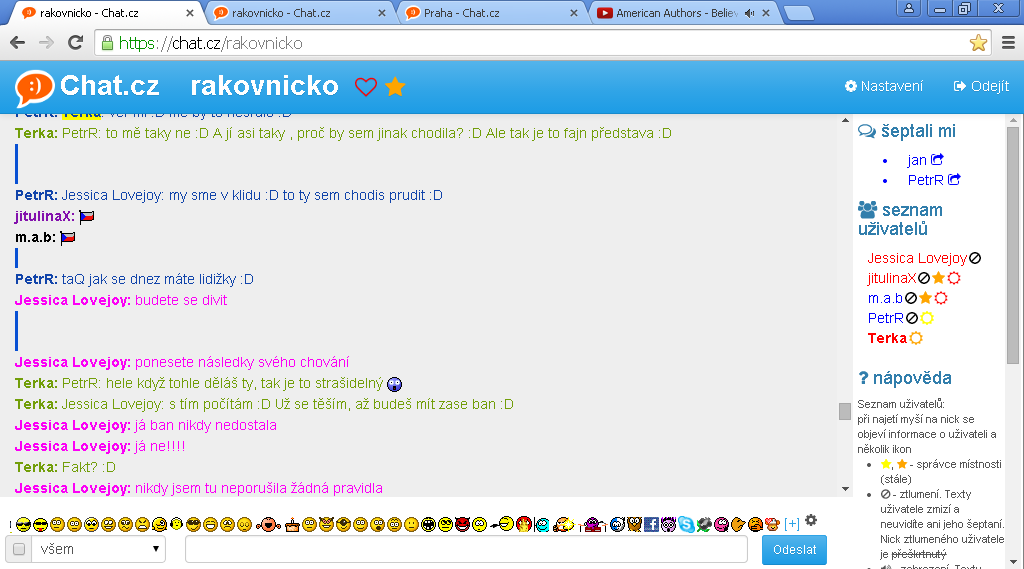The width and height of the screenshot is (1024, 569).
Task: Click the scared blue smiley in Terka's message
Action: click(x=394, y=383)
